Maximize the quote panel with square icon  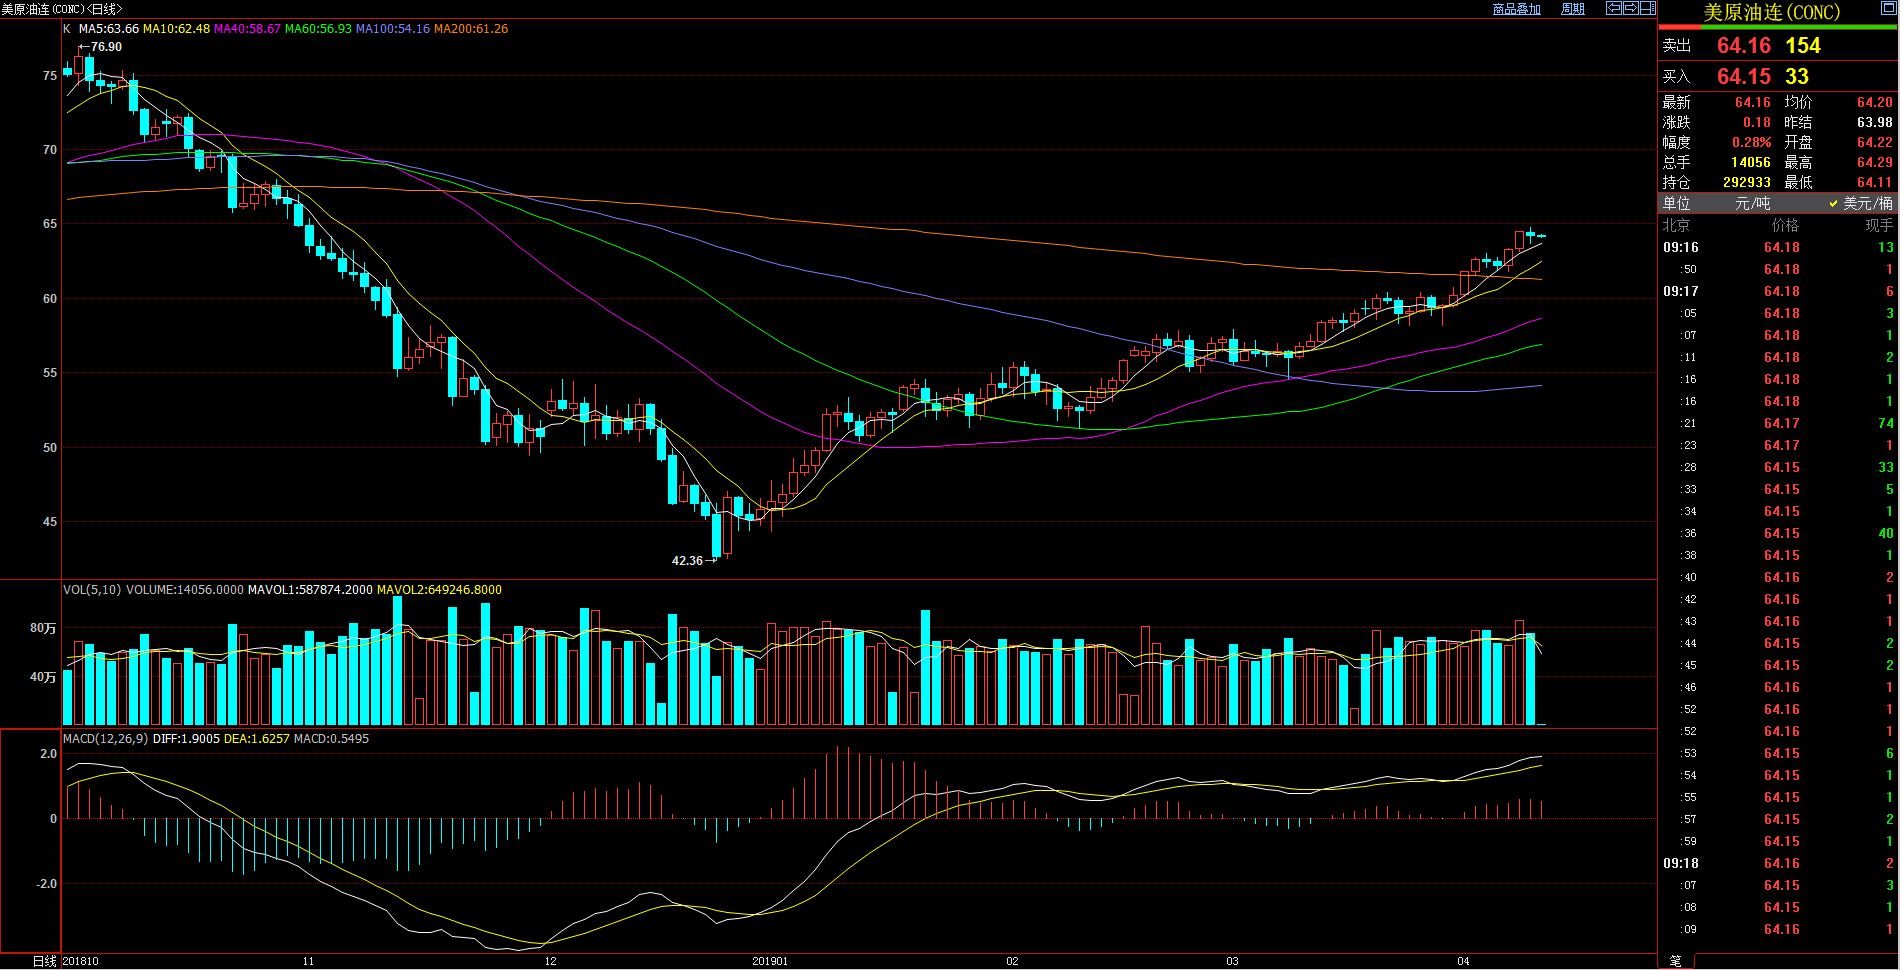pyautogui.click(x=1888, y=9)
